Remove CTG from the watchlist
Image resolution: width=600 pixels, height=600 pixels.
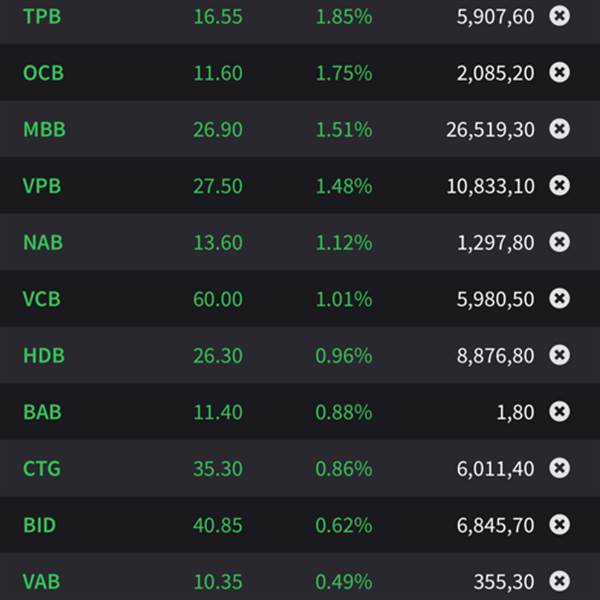point(560,468)
